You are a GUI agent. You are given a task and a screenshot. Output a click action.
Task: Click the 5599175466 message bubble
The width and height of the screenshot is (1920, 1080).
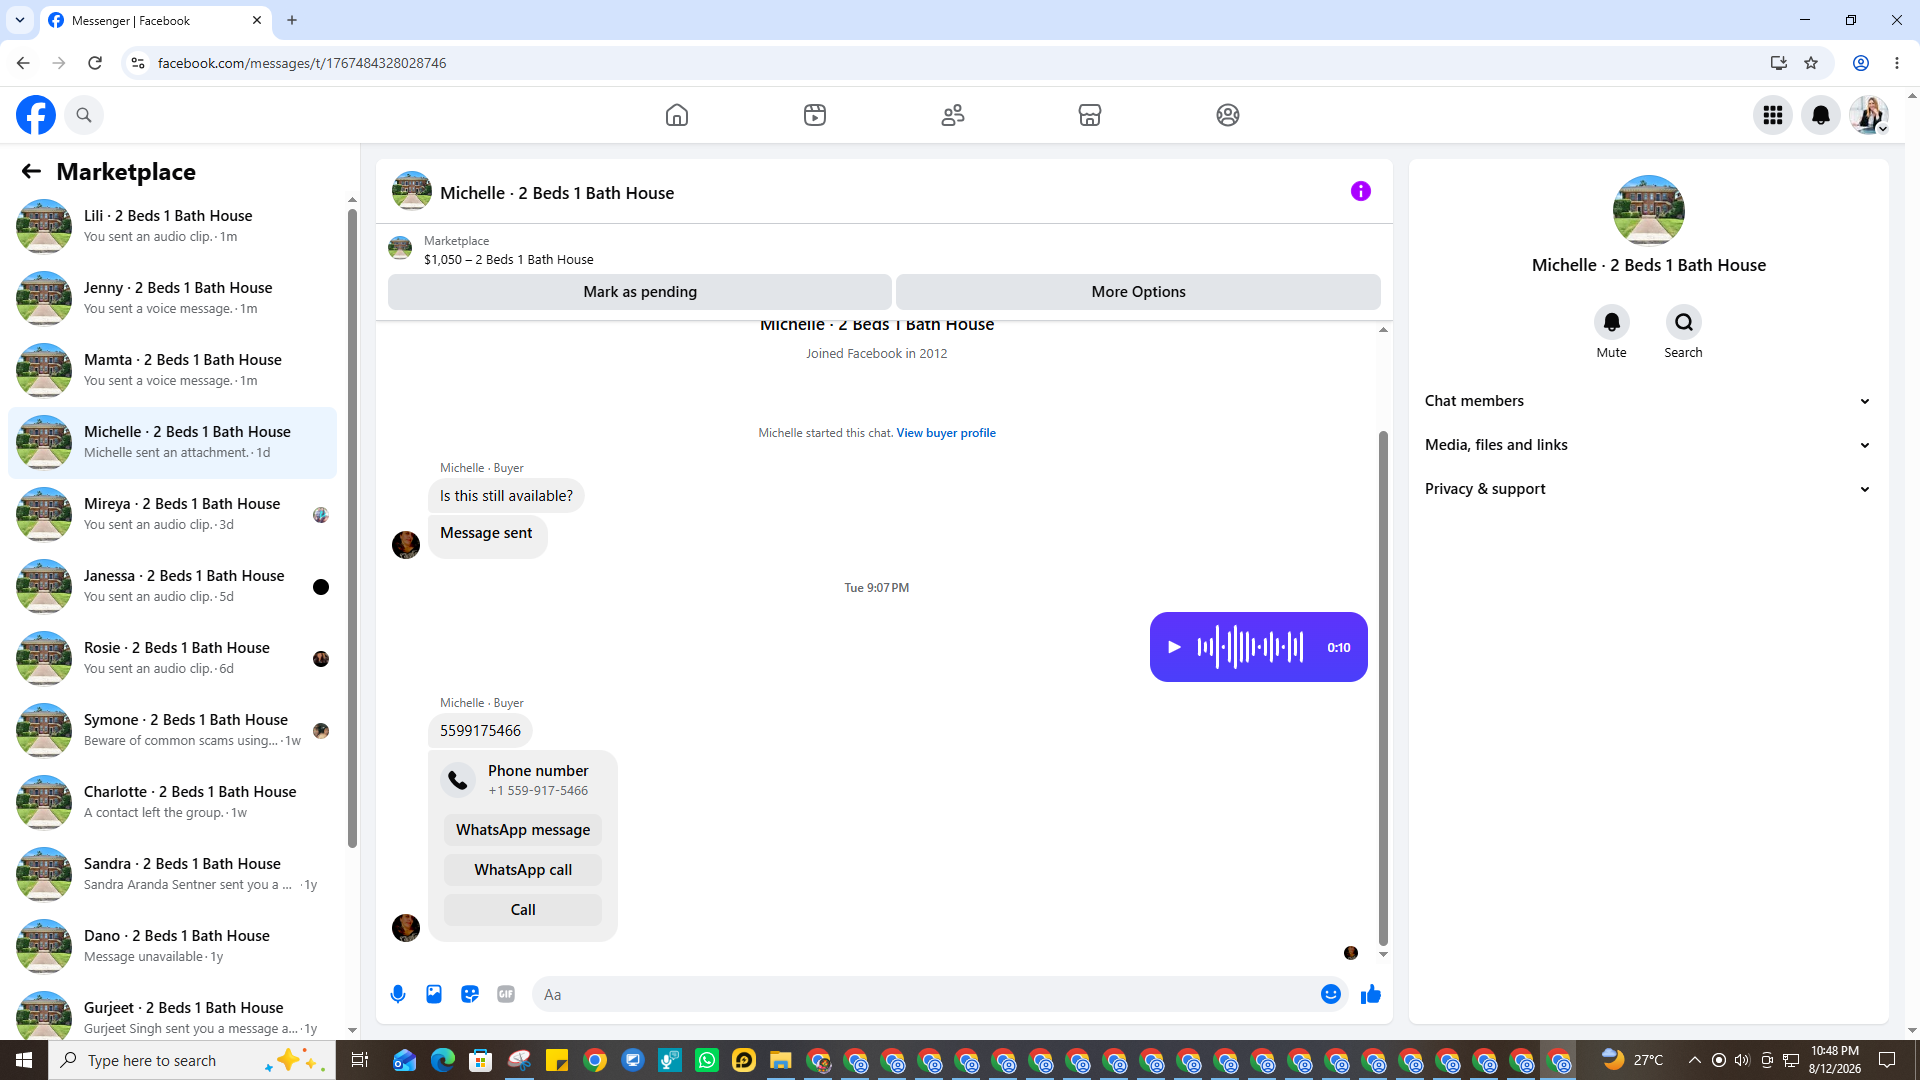pos(480,731)
